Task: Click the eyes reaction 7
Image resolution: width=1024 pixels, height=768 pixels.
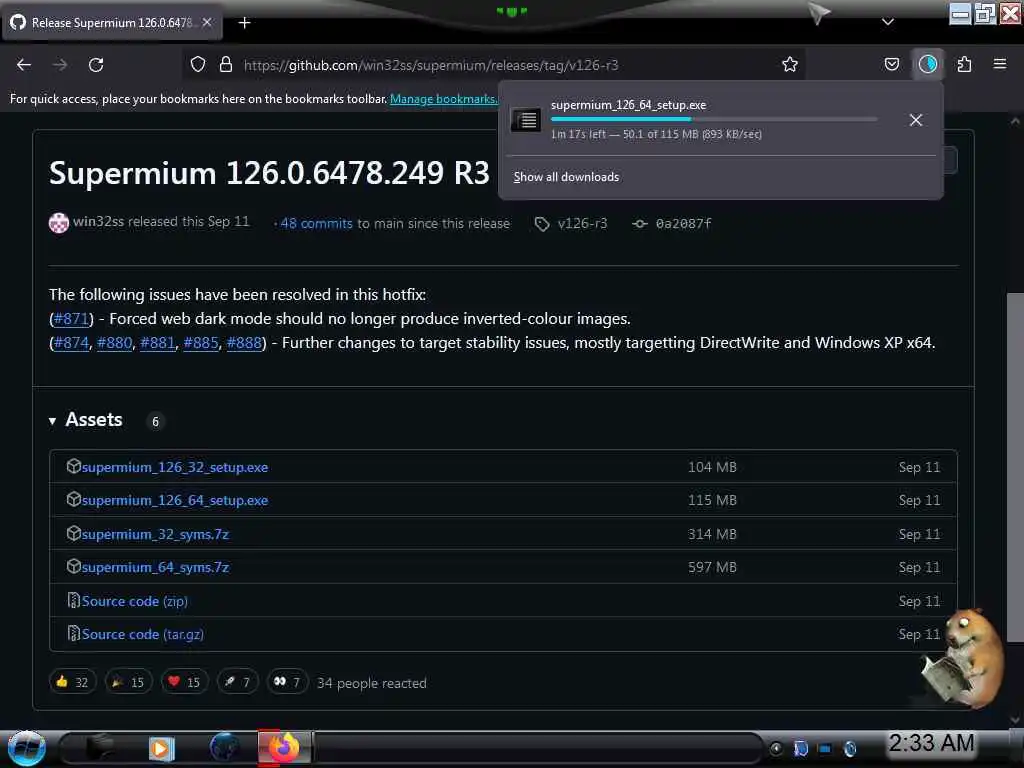Action: [x=287, y=682]
